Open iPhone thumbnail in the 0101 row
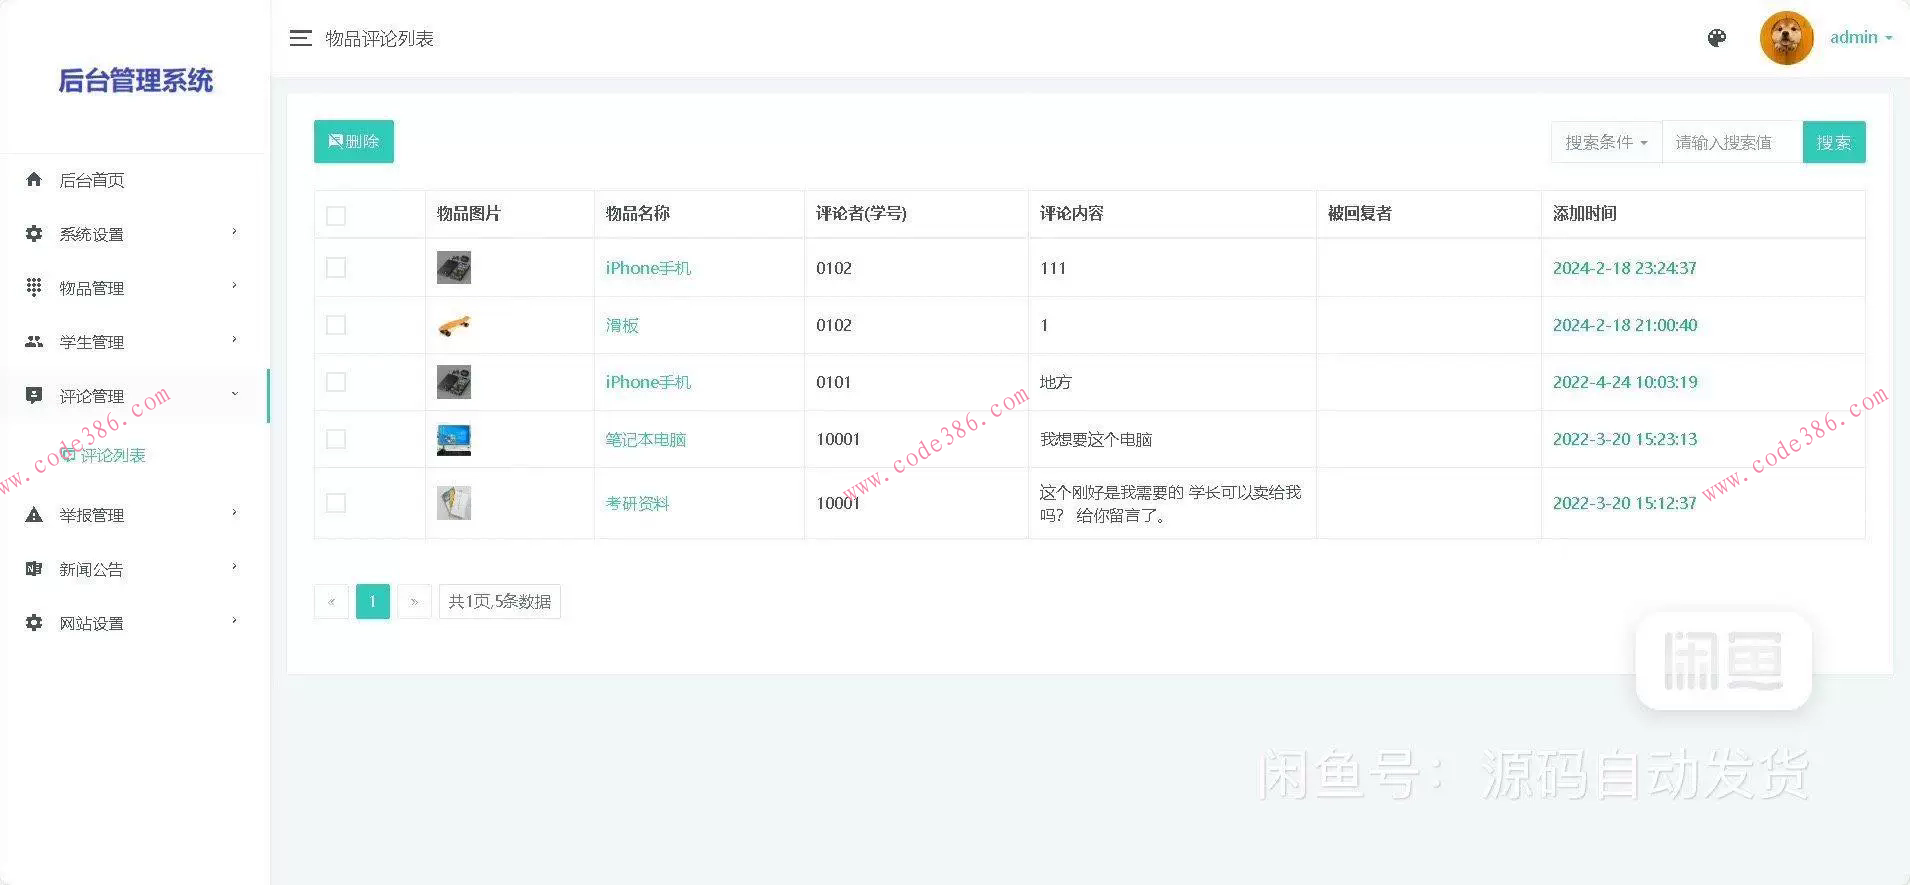This screenshot has height=885, width=1910. pyautogui.click(x=454, y=382)
